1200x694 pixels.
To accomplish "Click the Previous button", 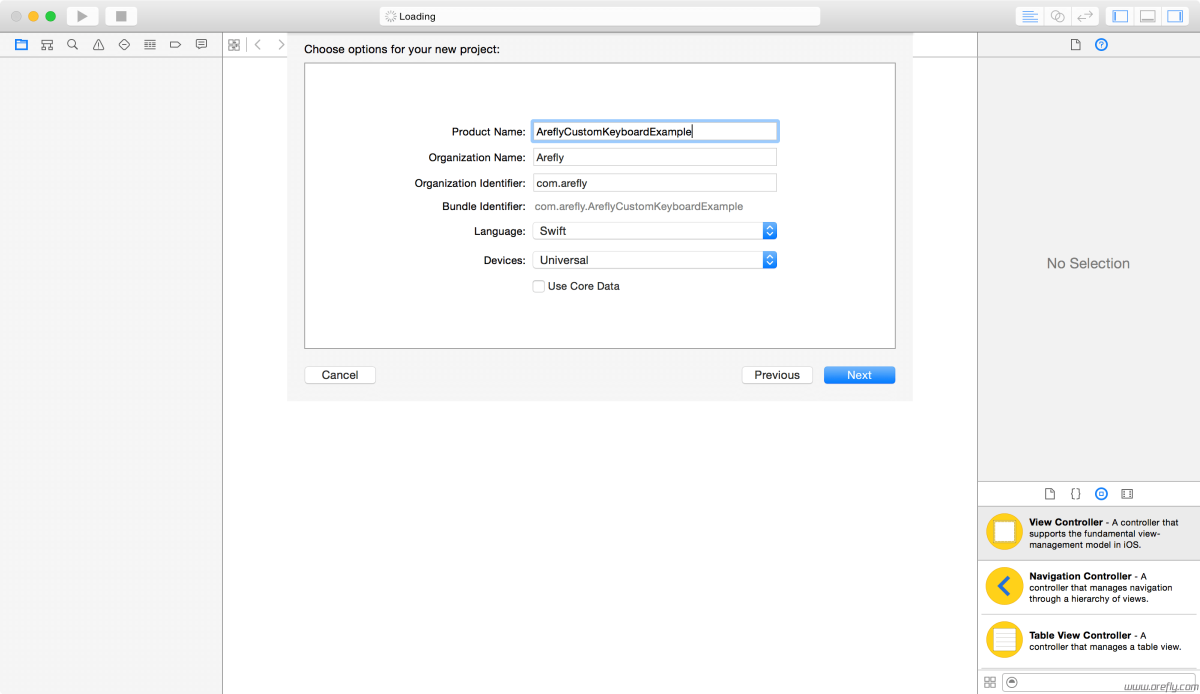I will click(777, 375).
